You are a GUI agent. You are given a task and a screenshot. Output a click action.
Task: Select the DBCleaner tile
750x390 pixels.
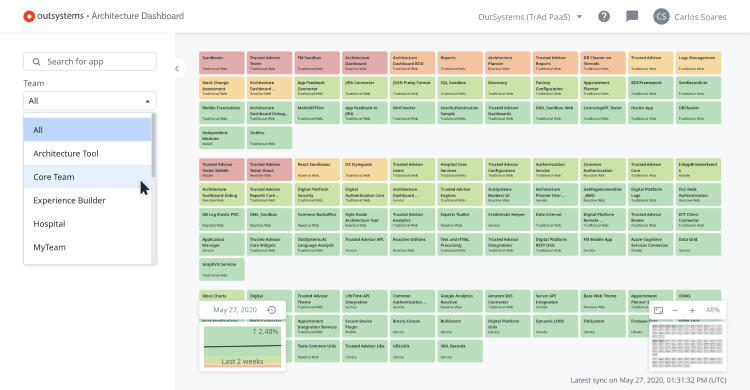[x=698, y=113]
